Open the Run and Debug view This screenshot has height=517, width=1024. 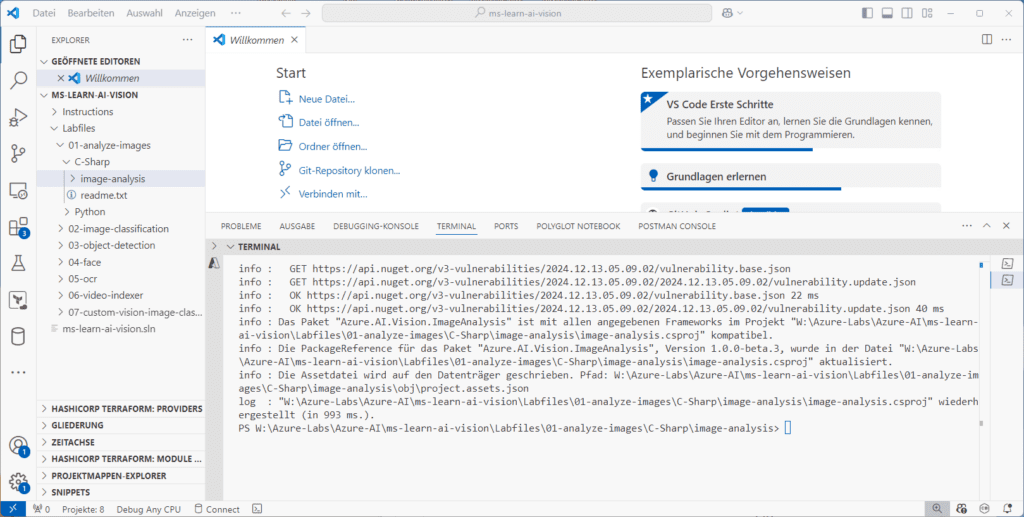pyautogui.click(x=18, y=118)
